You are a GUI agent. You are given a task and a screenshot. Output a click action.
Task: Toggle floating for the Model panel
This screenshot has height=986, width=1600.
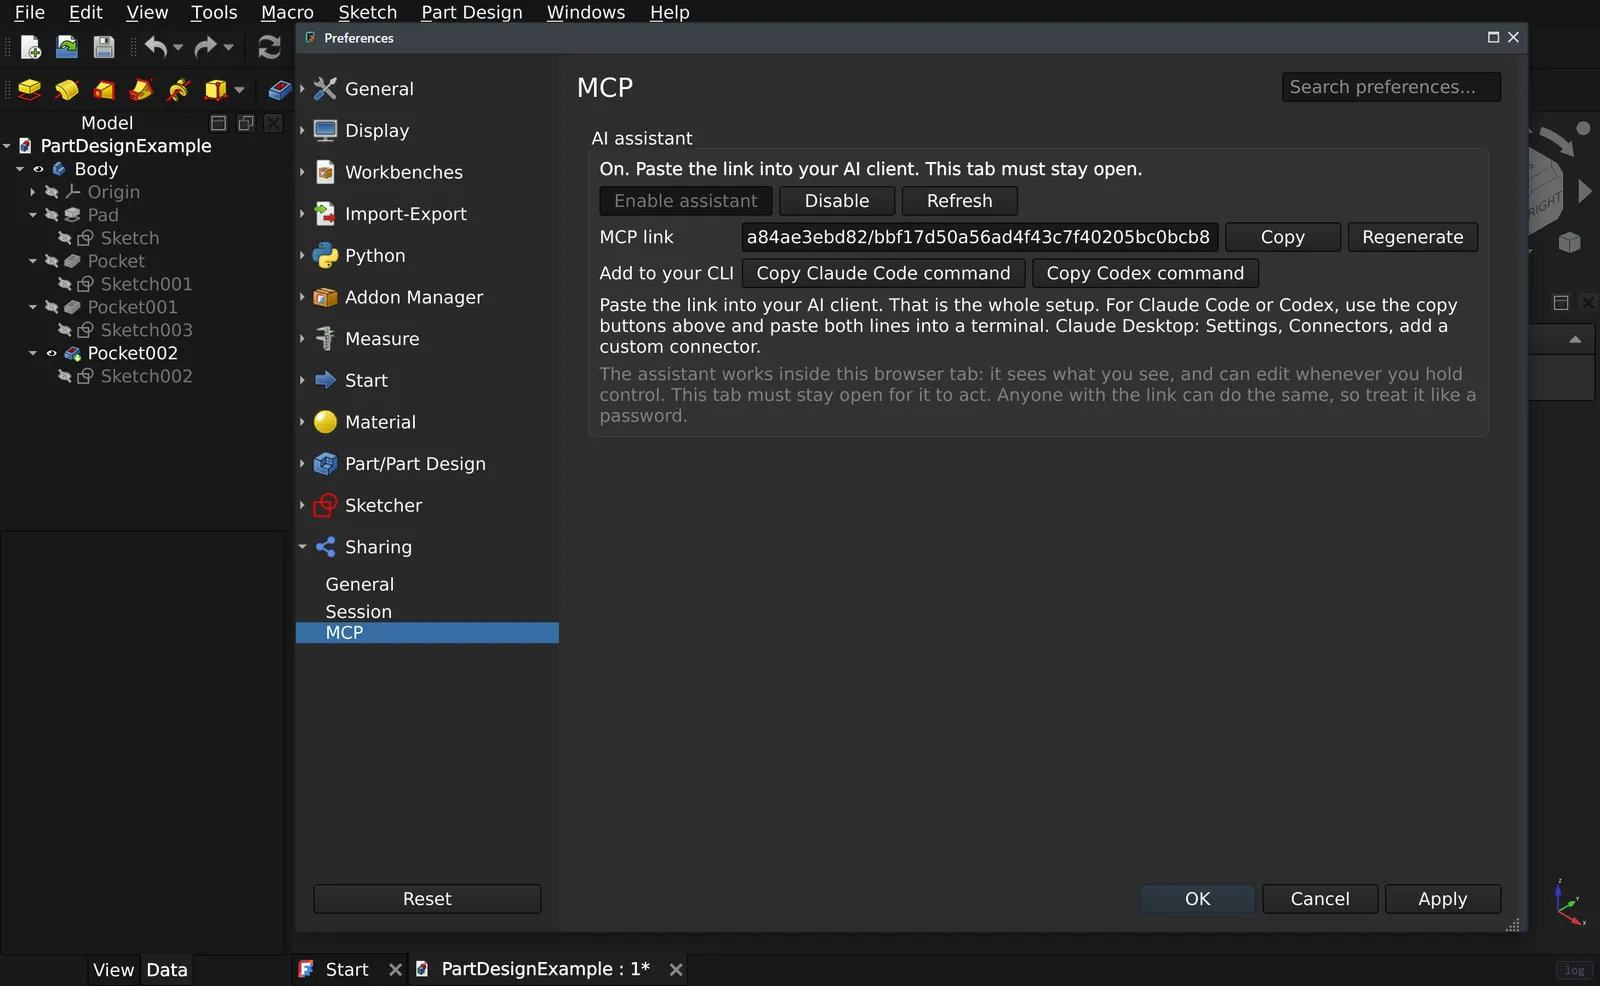point(245,123)
